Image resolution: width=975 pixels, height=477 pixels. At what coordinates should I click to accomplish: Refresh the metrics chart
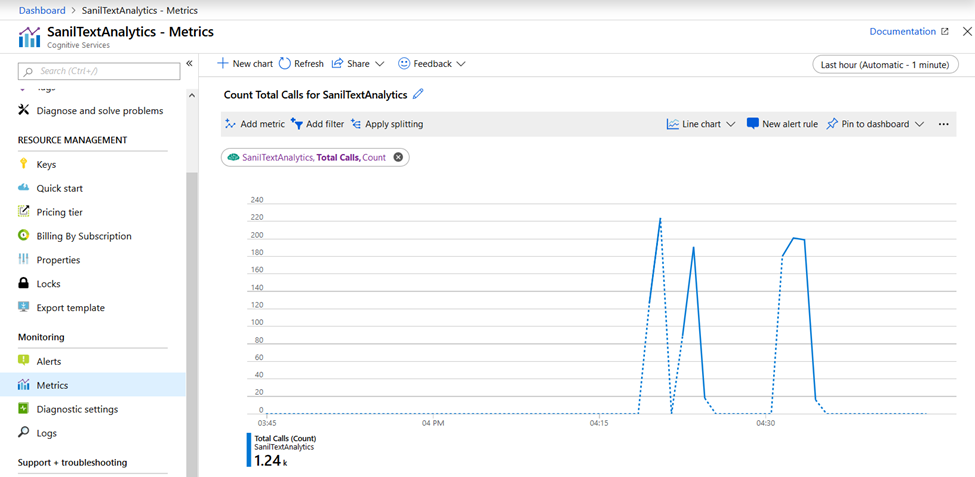point(302,63)
